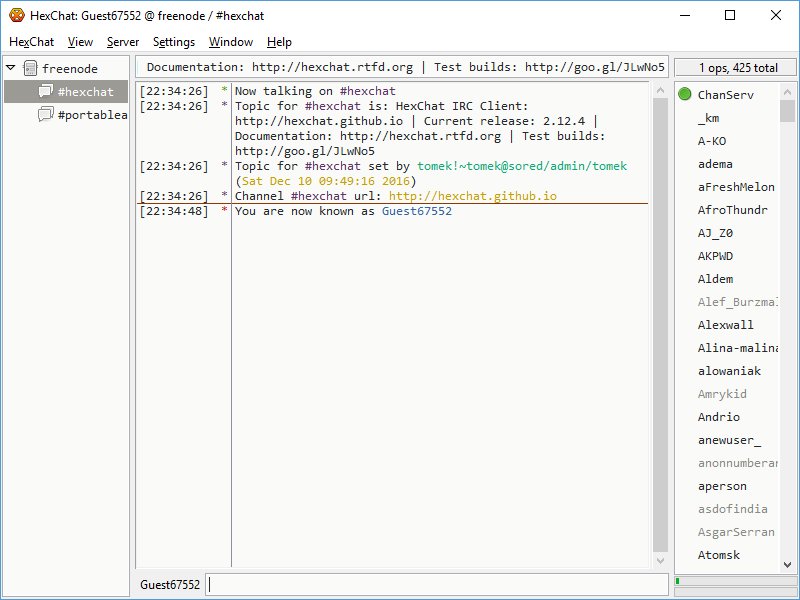
Task: Click the [22:34:48] timestamp
Action: (x=174, y=211)
